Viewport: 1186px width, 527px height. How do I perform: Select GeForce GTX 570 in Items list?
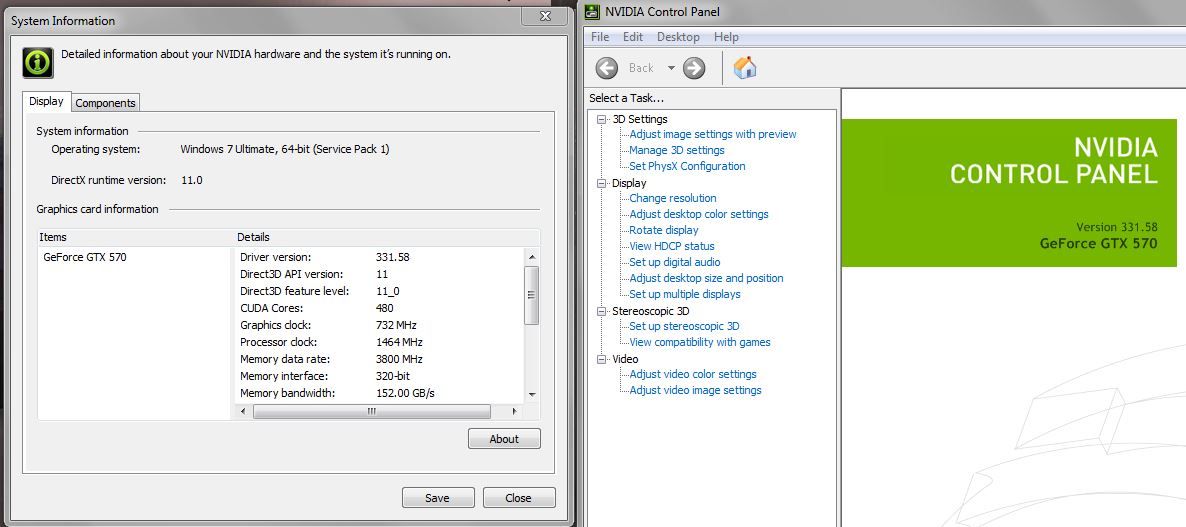click(x=85, y=257)
